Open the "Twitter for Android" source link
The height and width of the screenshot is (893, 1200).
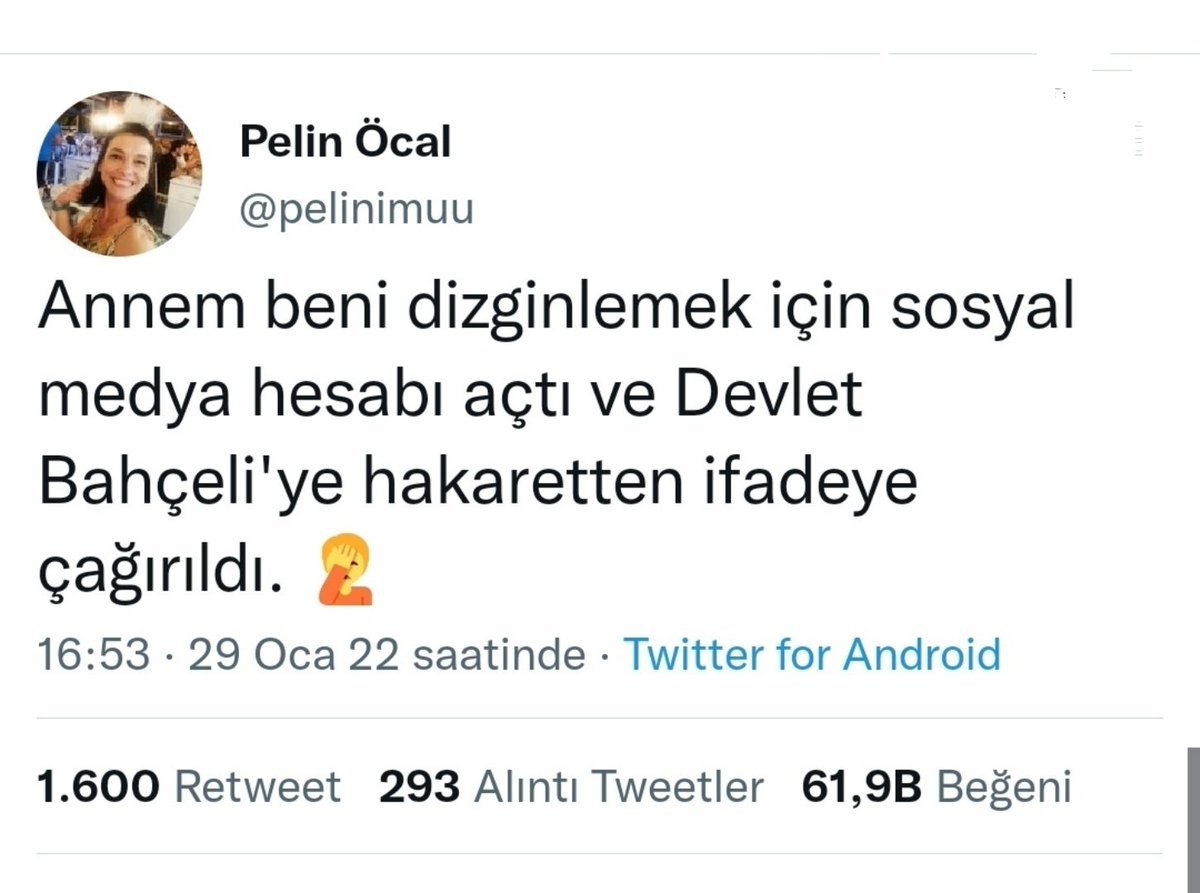[812, 655]
